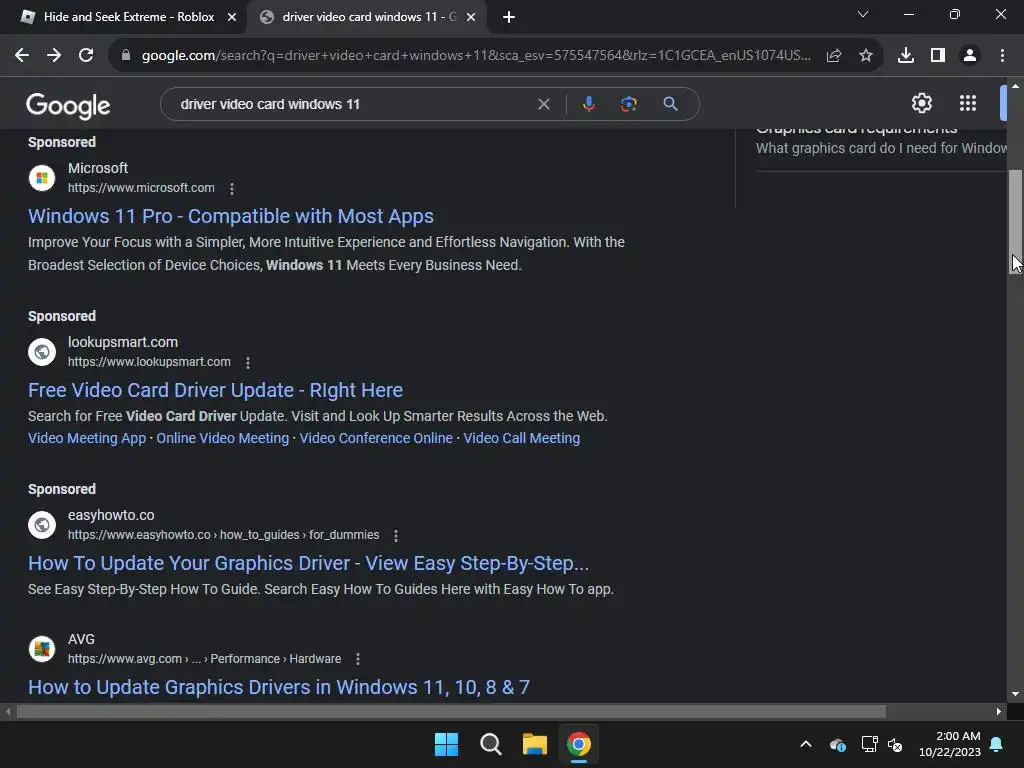Go back to the previous page
The image size is (1024, 768).
(x=22, y=56)
